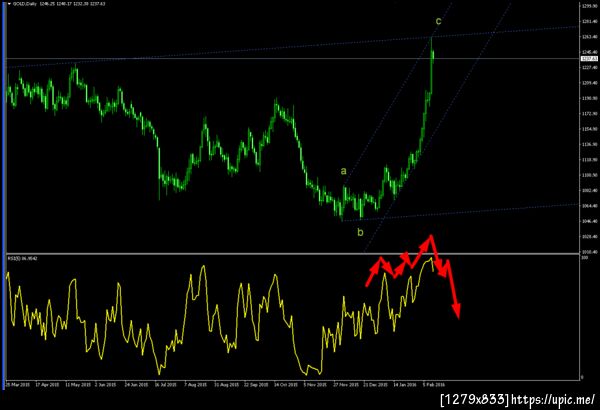Click the 1064.40 price scale value
Viewport: 600px width, 410px height.
pyautogui.click(x=590, y=206)
